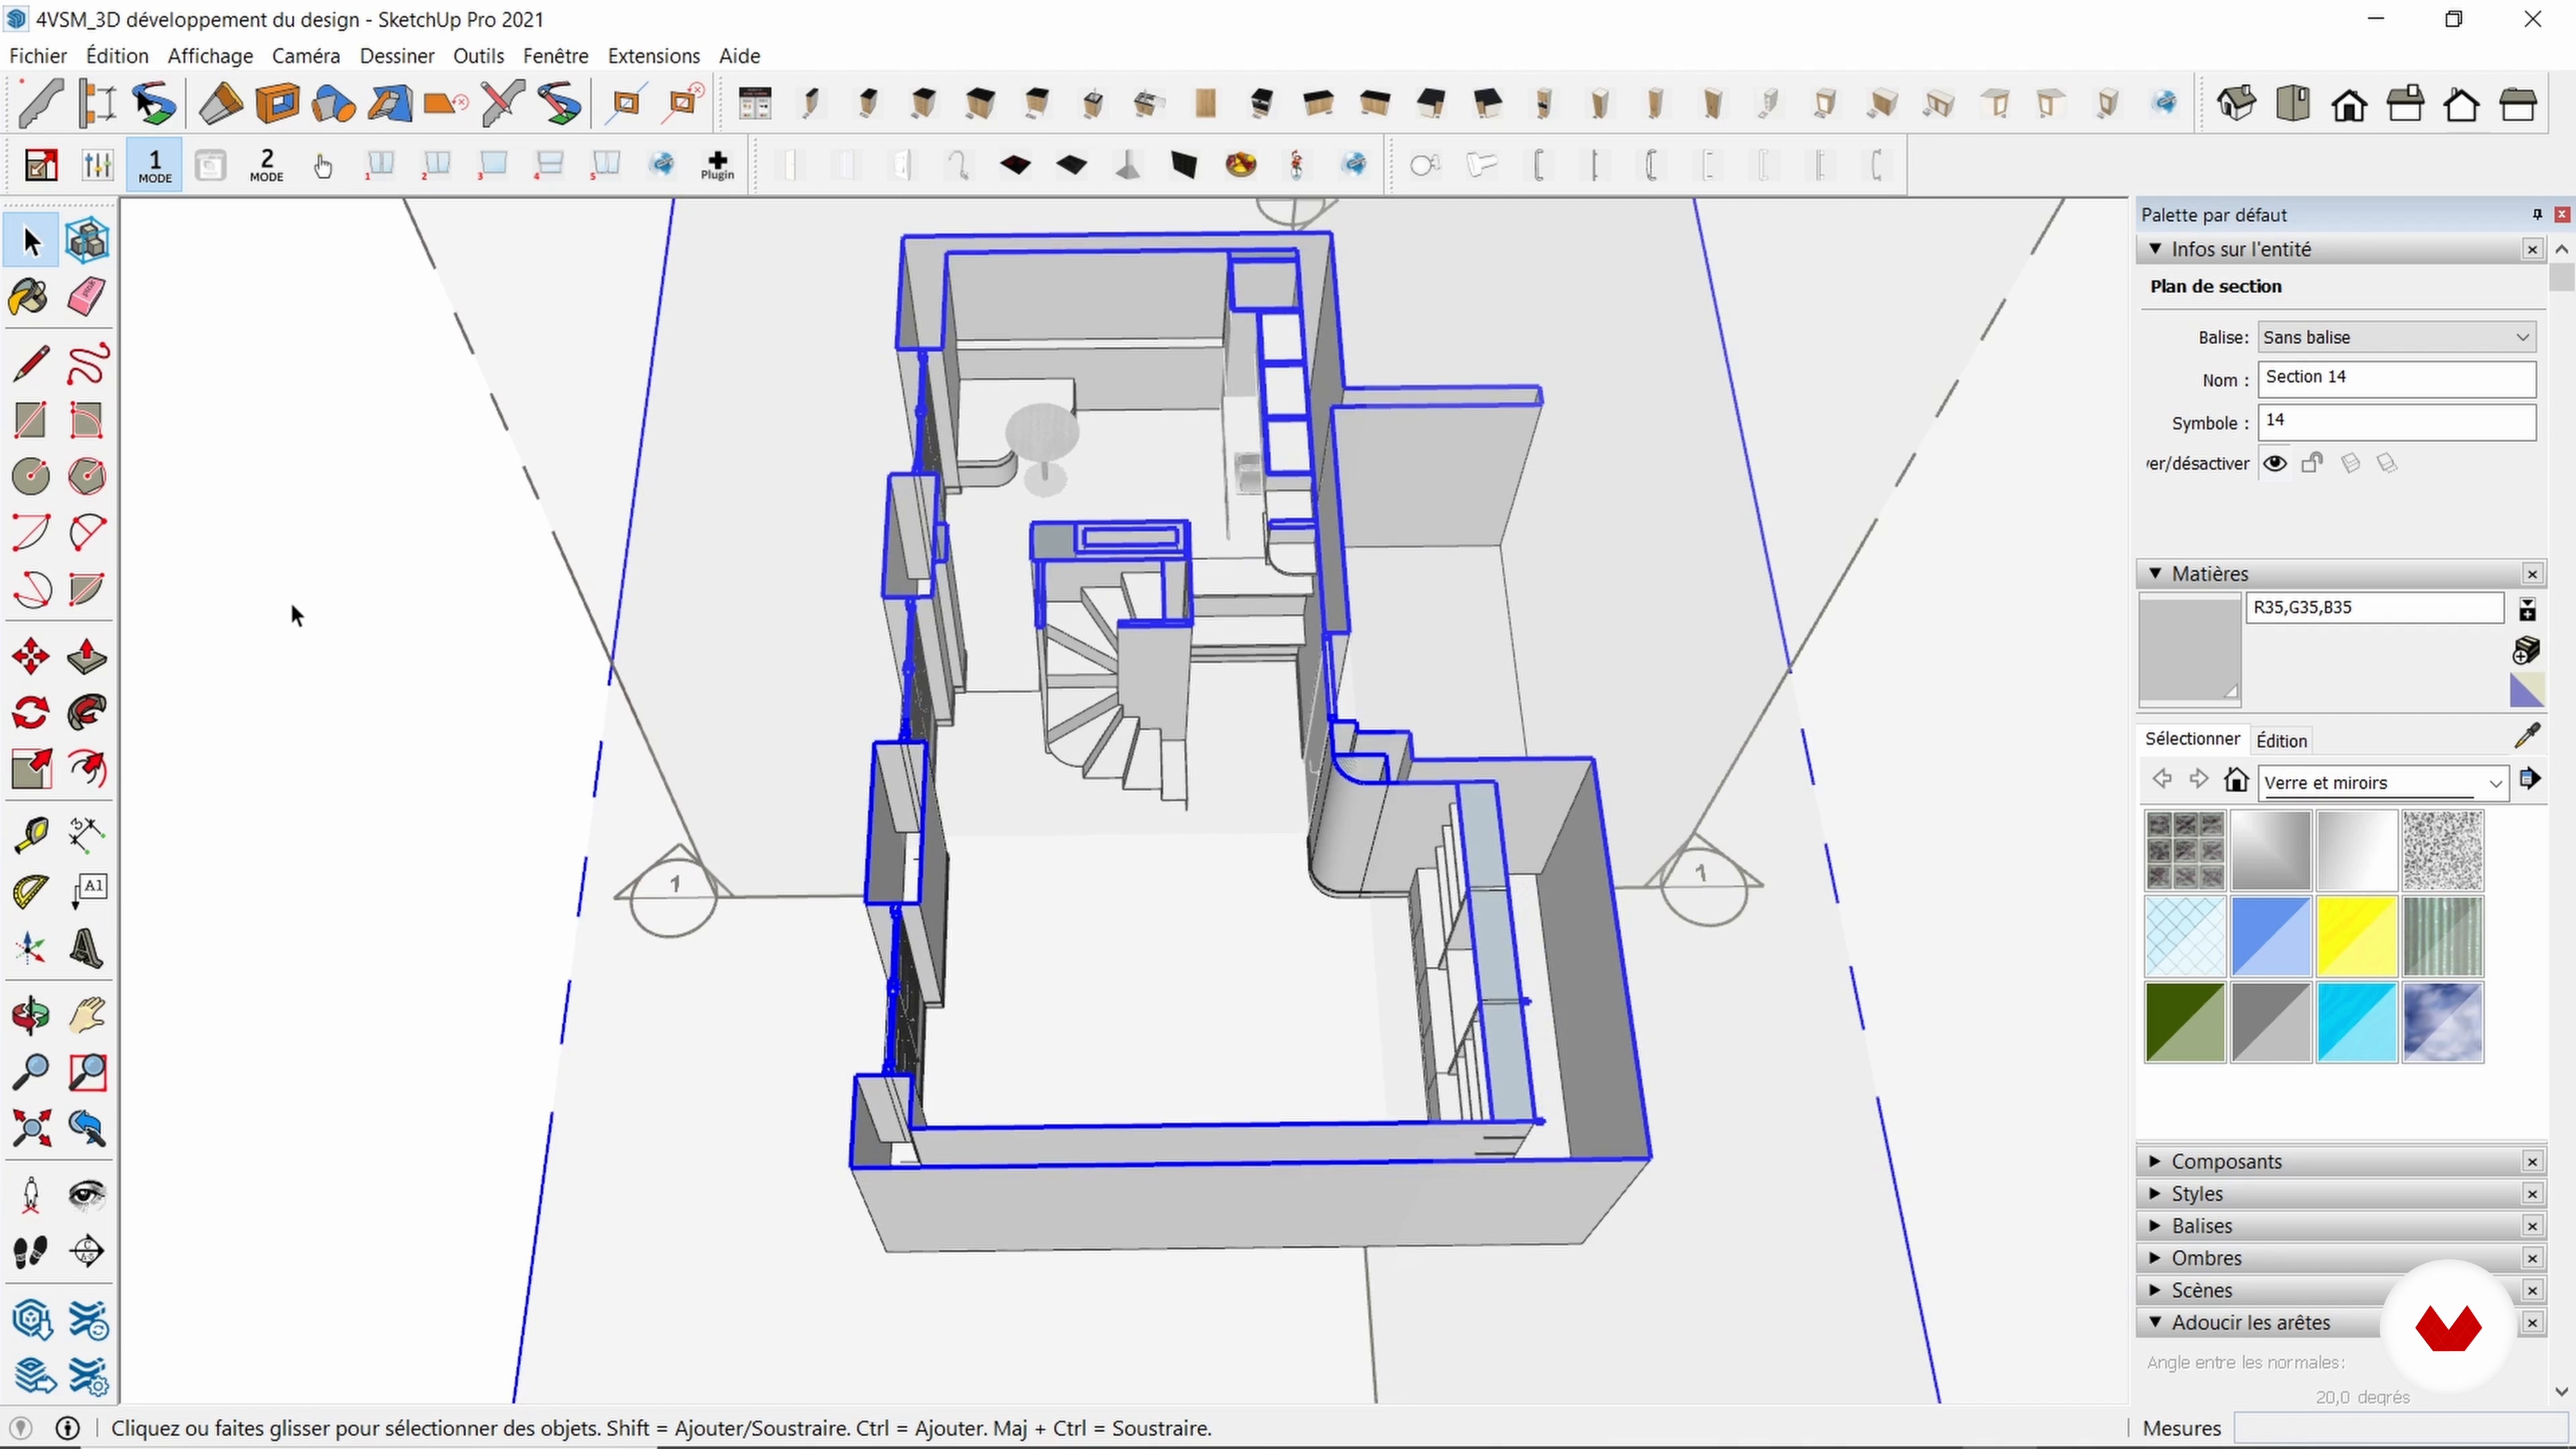Choose the Tape Measure tool

coord(30,833)
